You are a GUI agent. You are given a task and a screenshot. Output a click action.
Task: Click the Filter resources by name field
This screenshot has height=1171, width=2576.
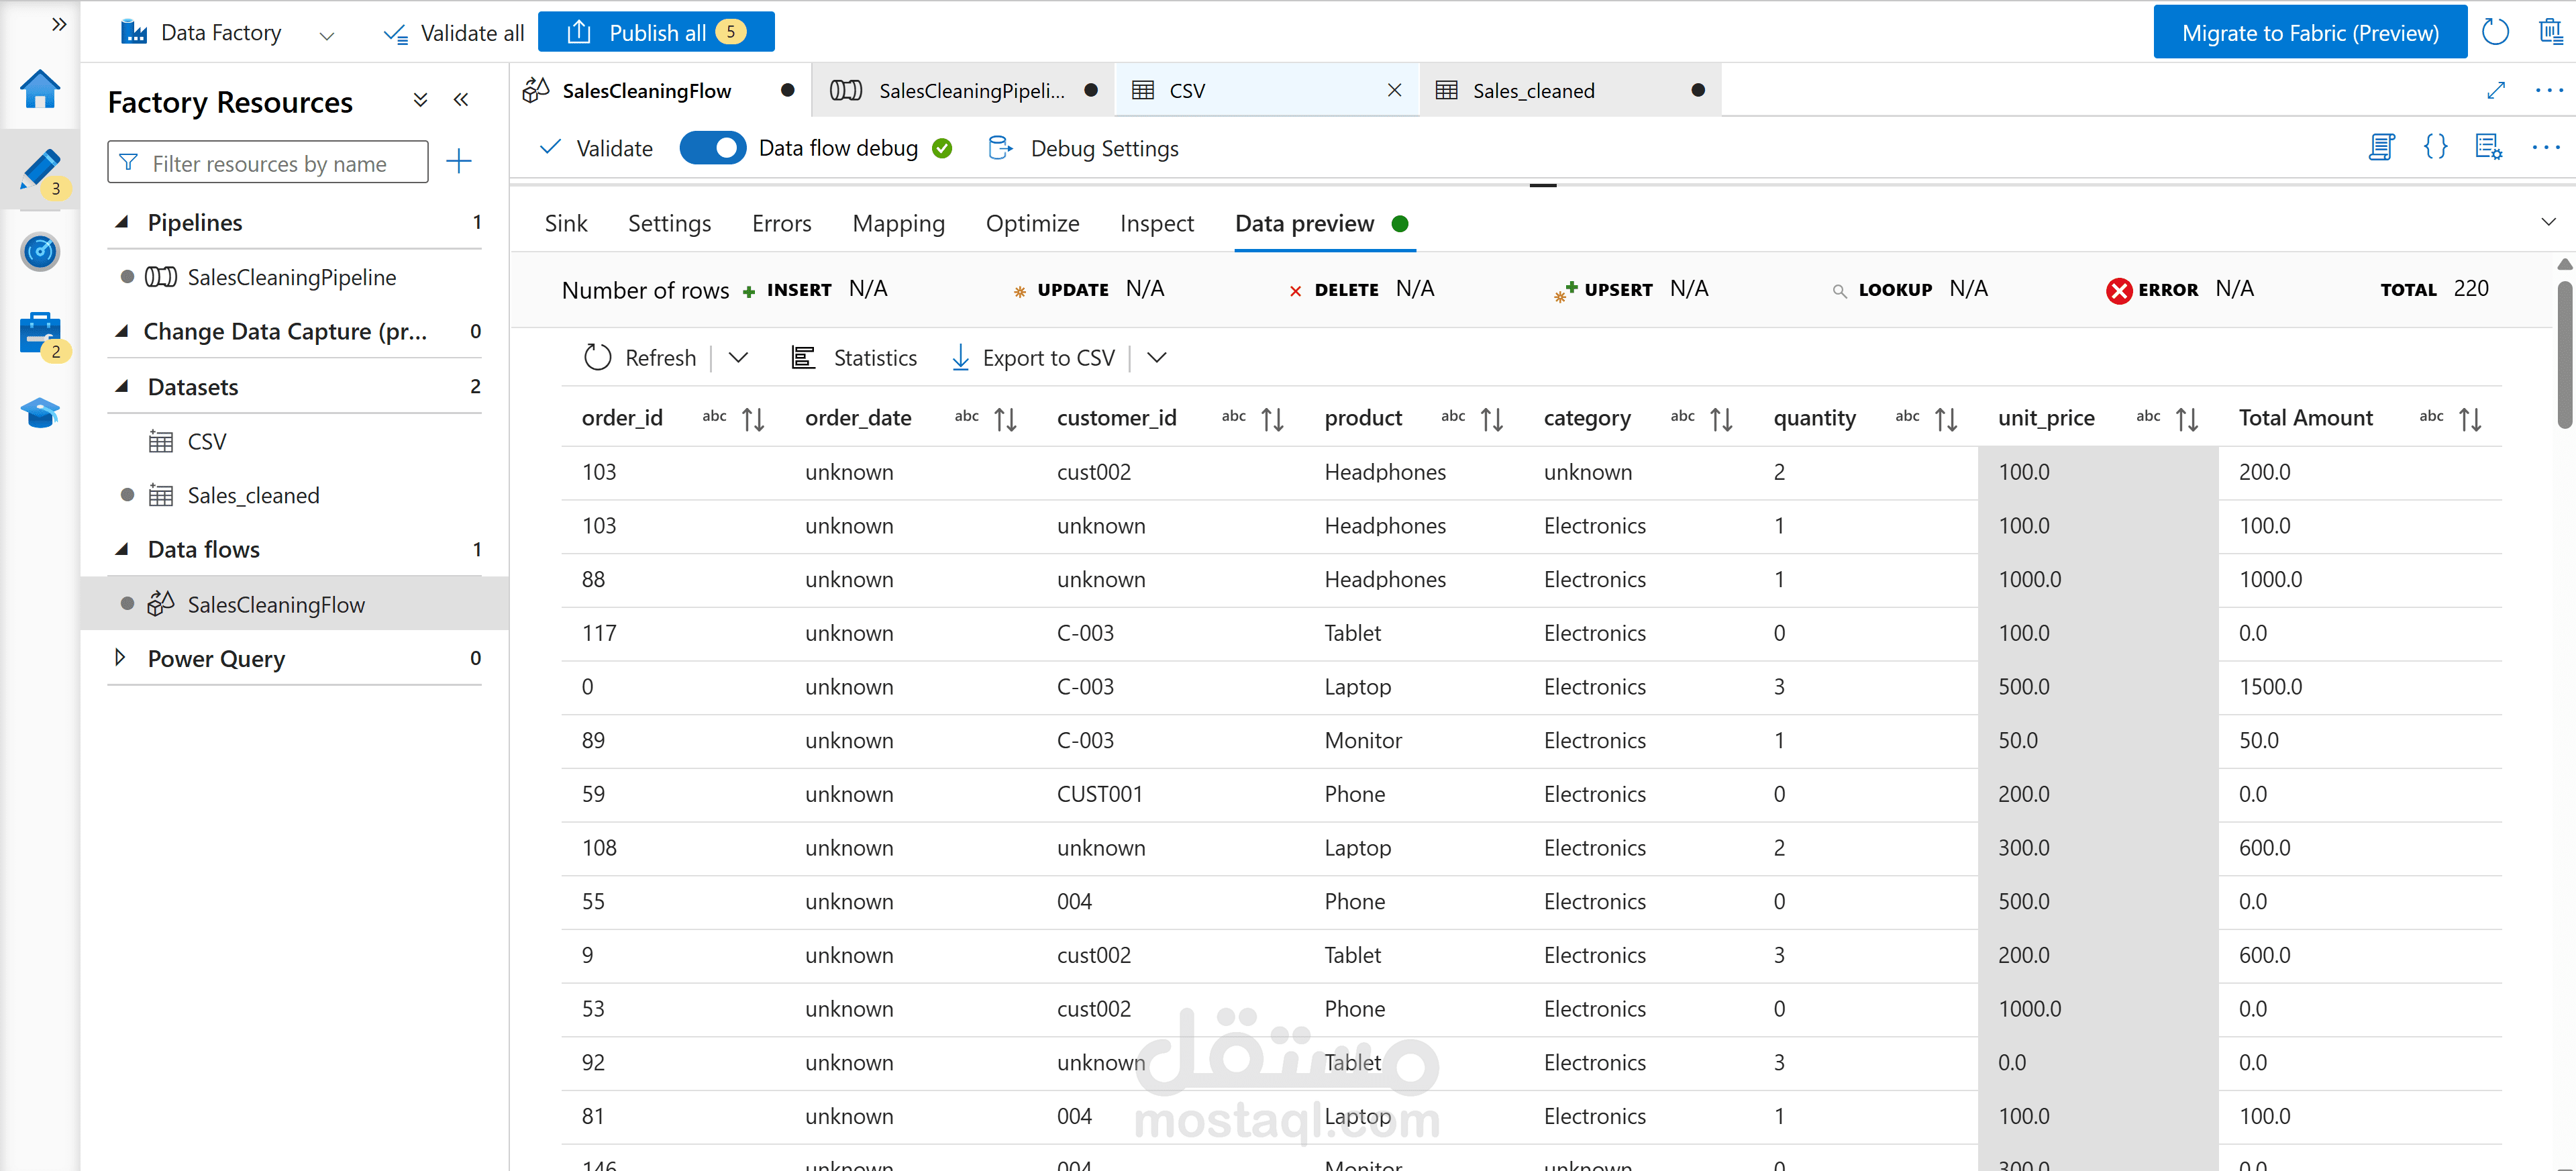268,163
